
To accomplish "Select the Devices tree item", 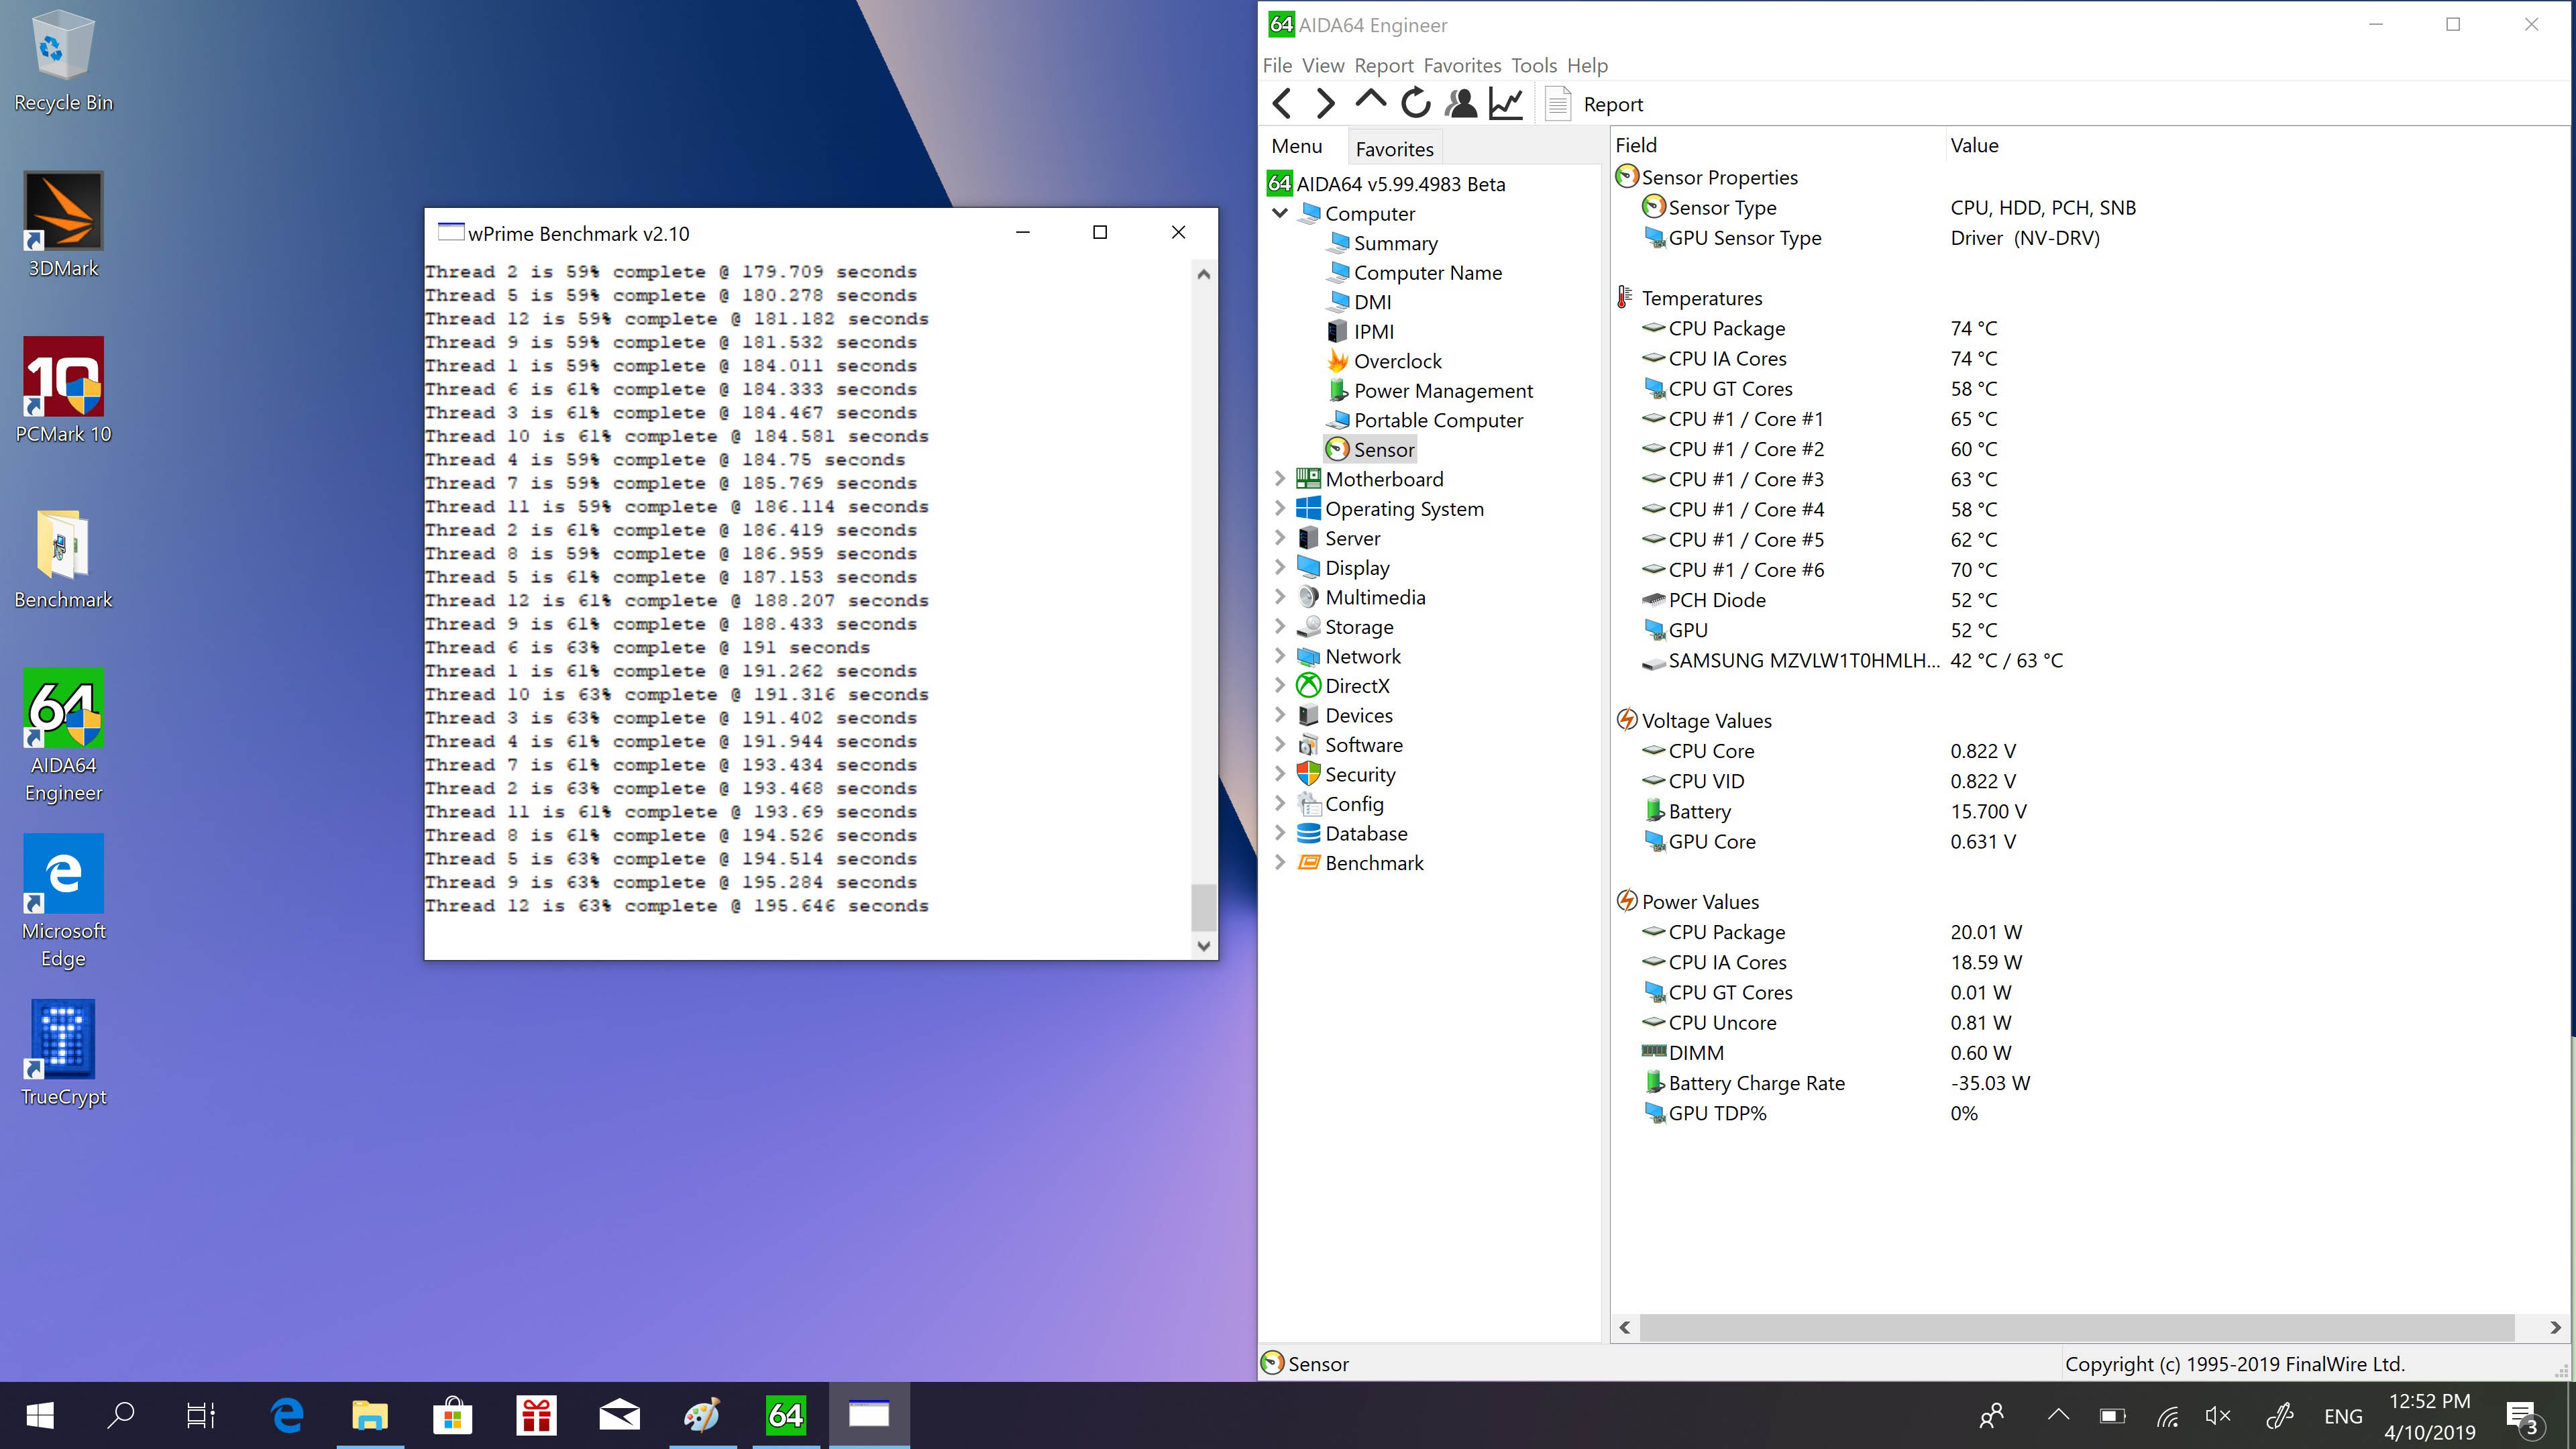I will (1346, 715).
